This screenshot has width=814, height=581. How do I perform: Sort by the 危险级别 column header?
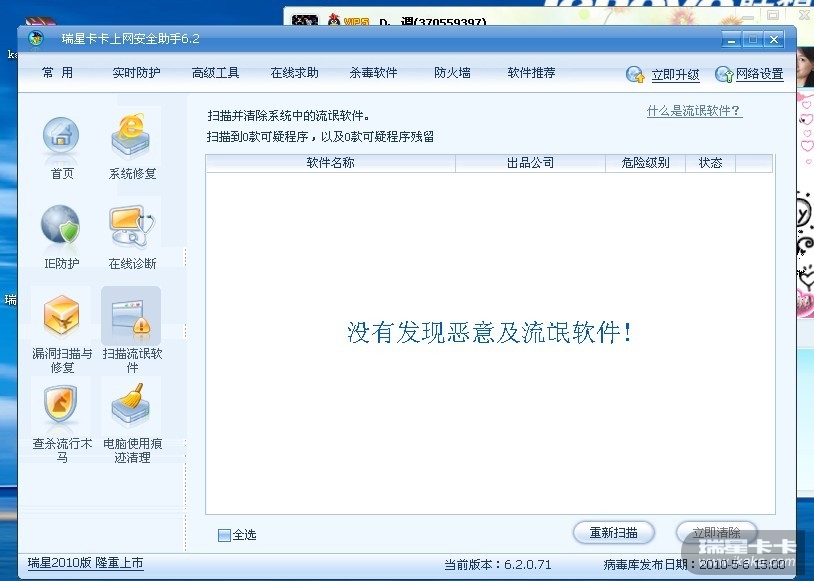645,163
